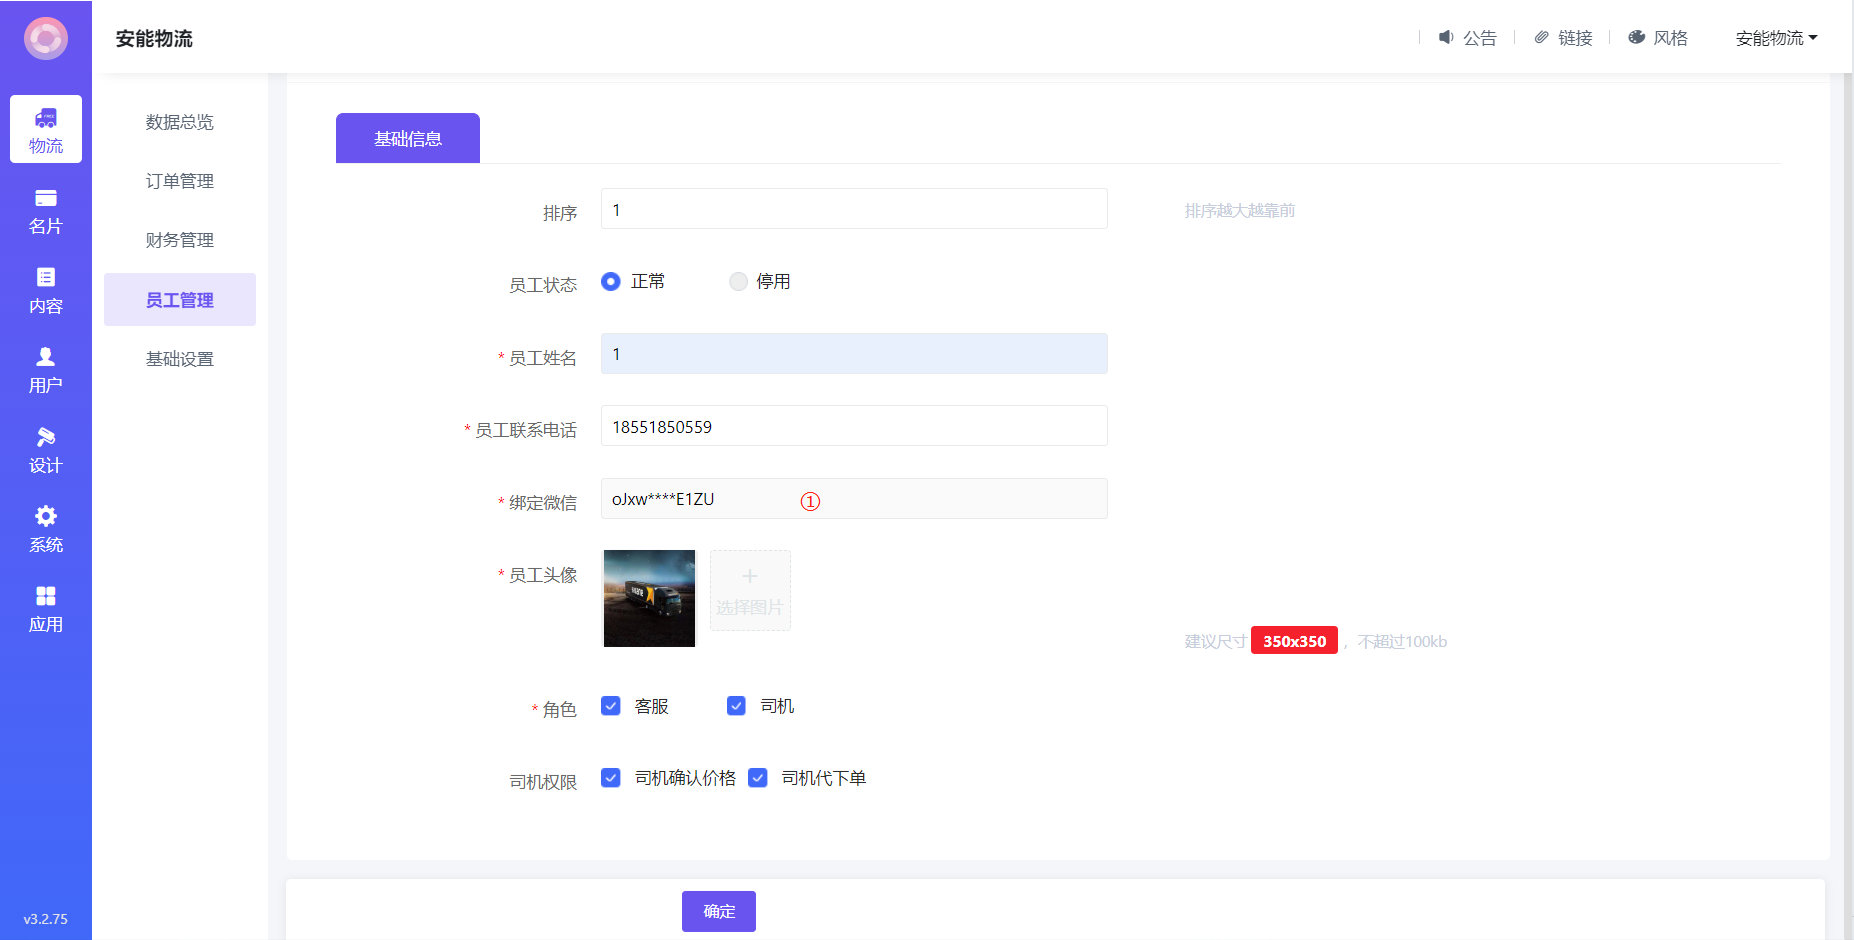Click the 员工联系电话 input field
The width and height of the screenshot is (1854, 940).
point(854,426)
